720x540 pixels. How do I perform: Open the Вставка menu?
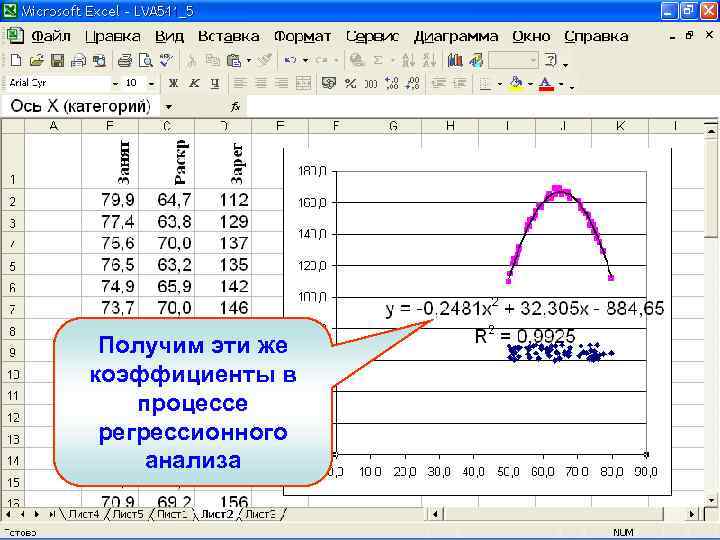229,36
